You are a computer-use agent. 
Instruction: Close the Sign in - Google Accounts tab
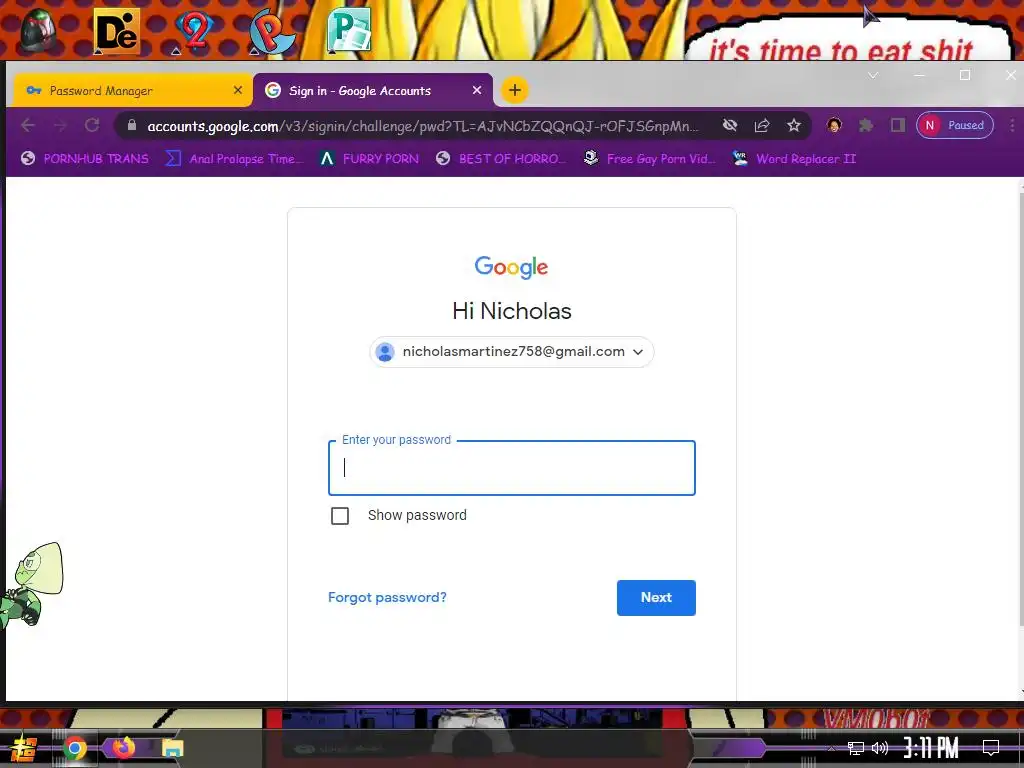tap(477, 90)
